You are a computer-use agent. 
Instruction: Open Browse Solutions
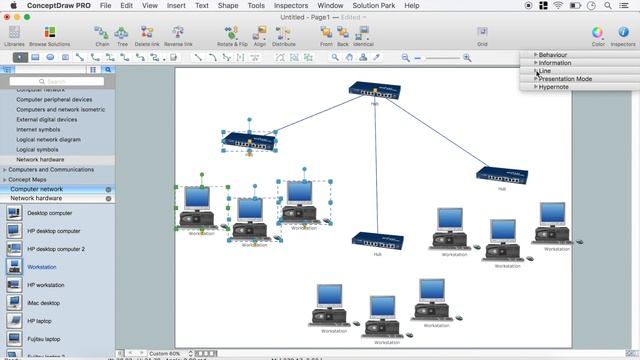[49, 36]
